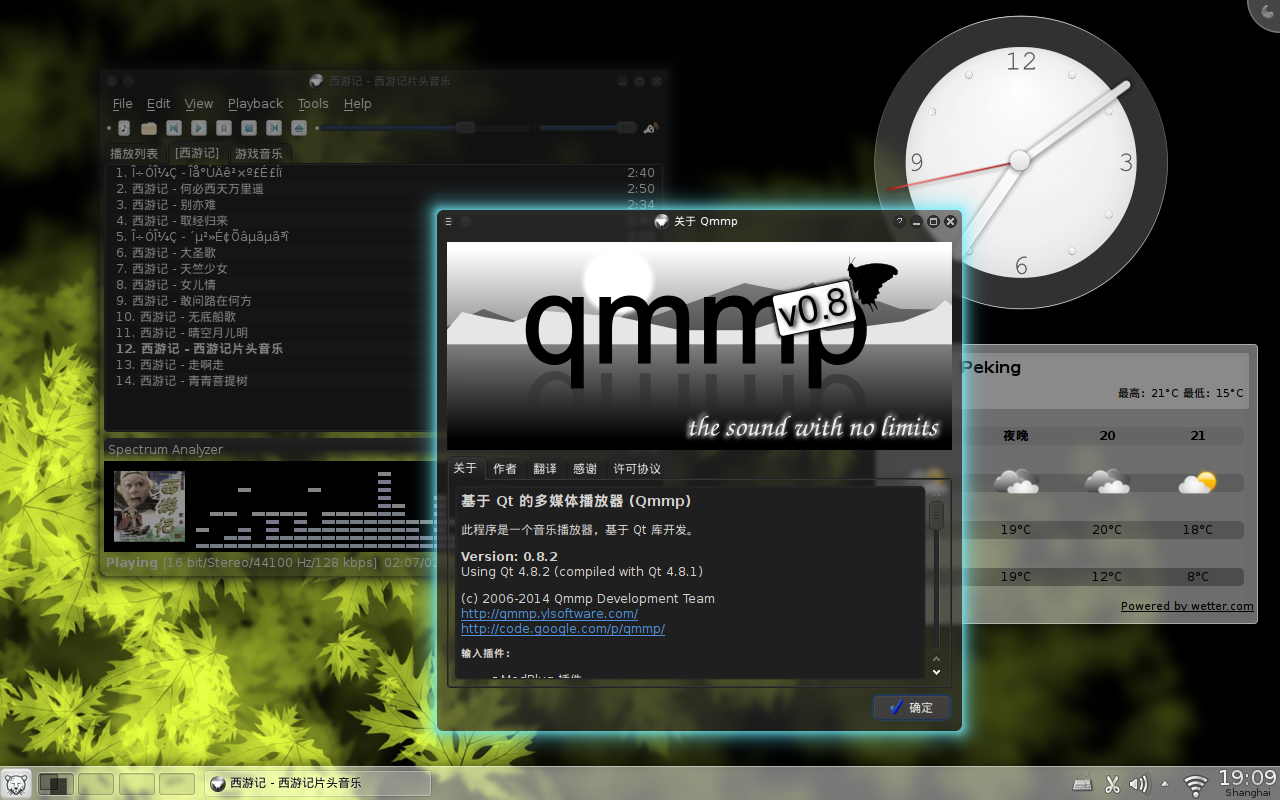Click the volume speaker tray icon
Viewport: 1280px width, 800px height.
click(x=1138, y=784)
